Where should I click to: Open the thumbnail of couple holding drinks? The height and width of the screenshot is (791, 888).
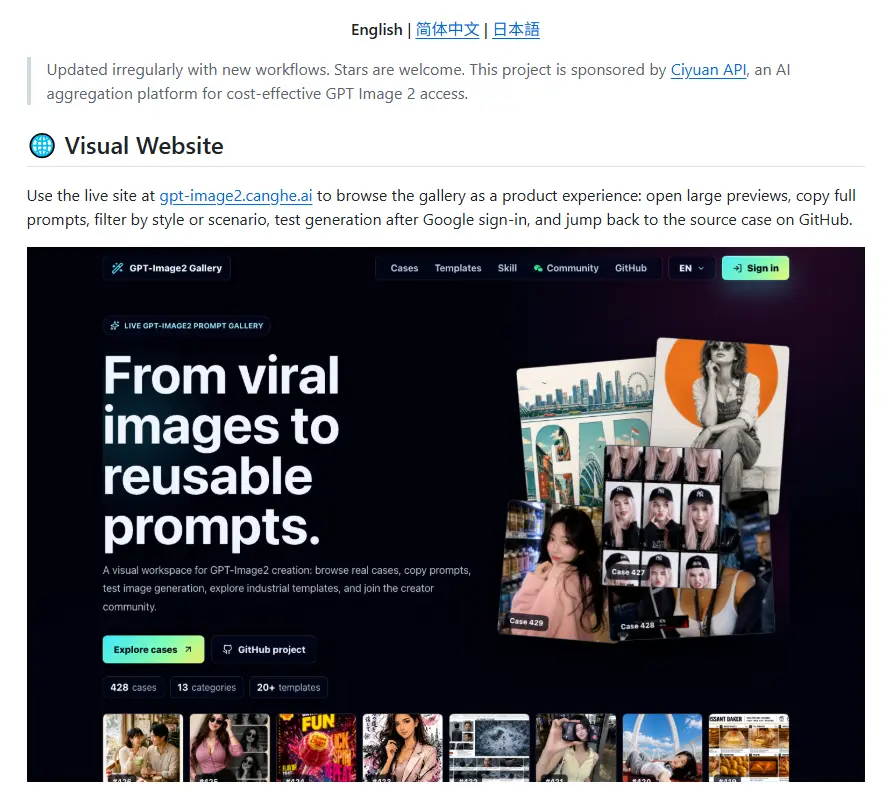(143, 747)
